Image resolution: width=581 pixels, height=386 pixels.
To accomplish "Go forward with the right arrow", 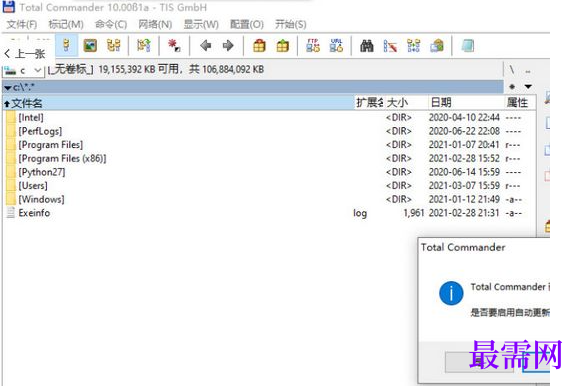I will [228, 46].
